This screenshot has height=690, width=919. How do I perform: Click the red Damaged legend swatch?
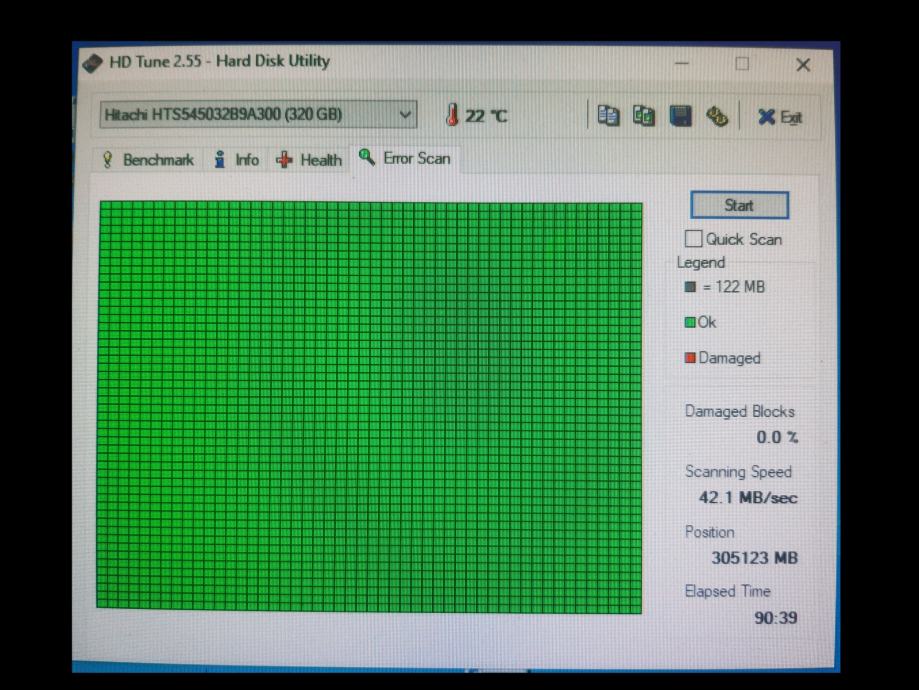[690, 358]
